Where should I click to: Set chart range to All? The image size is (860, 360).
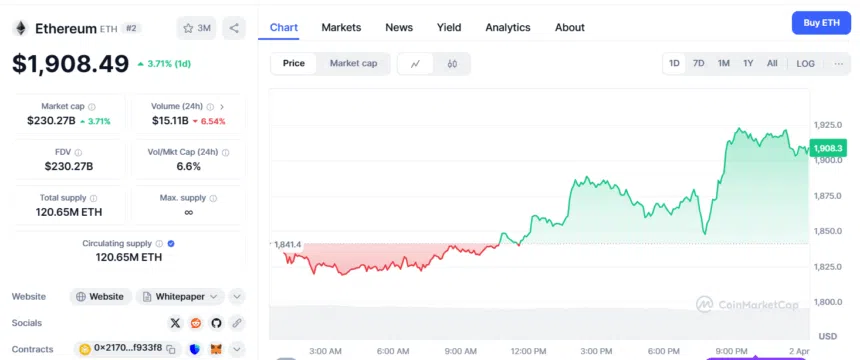pos(772,64)
